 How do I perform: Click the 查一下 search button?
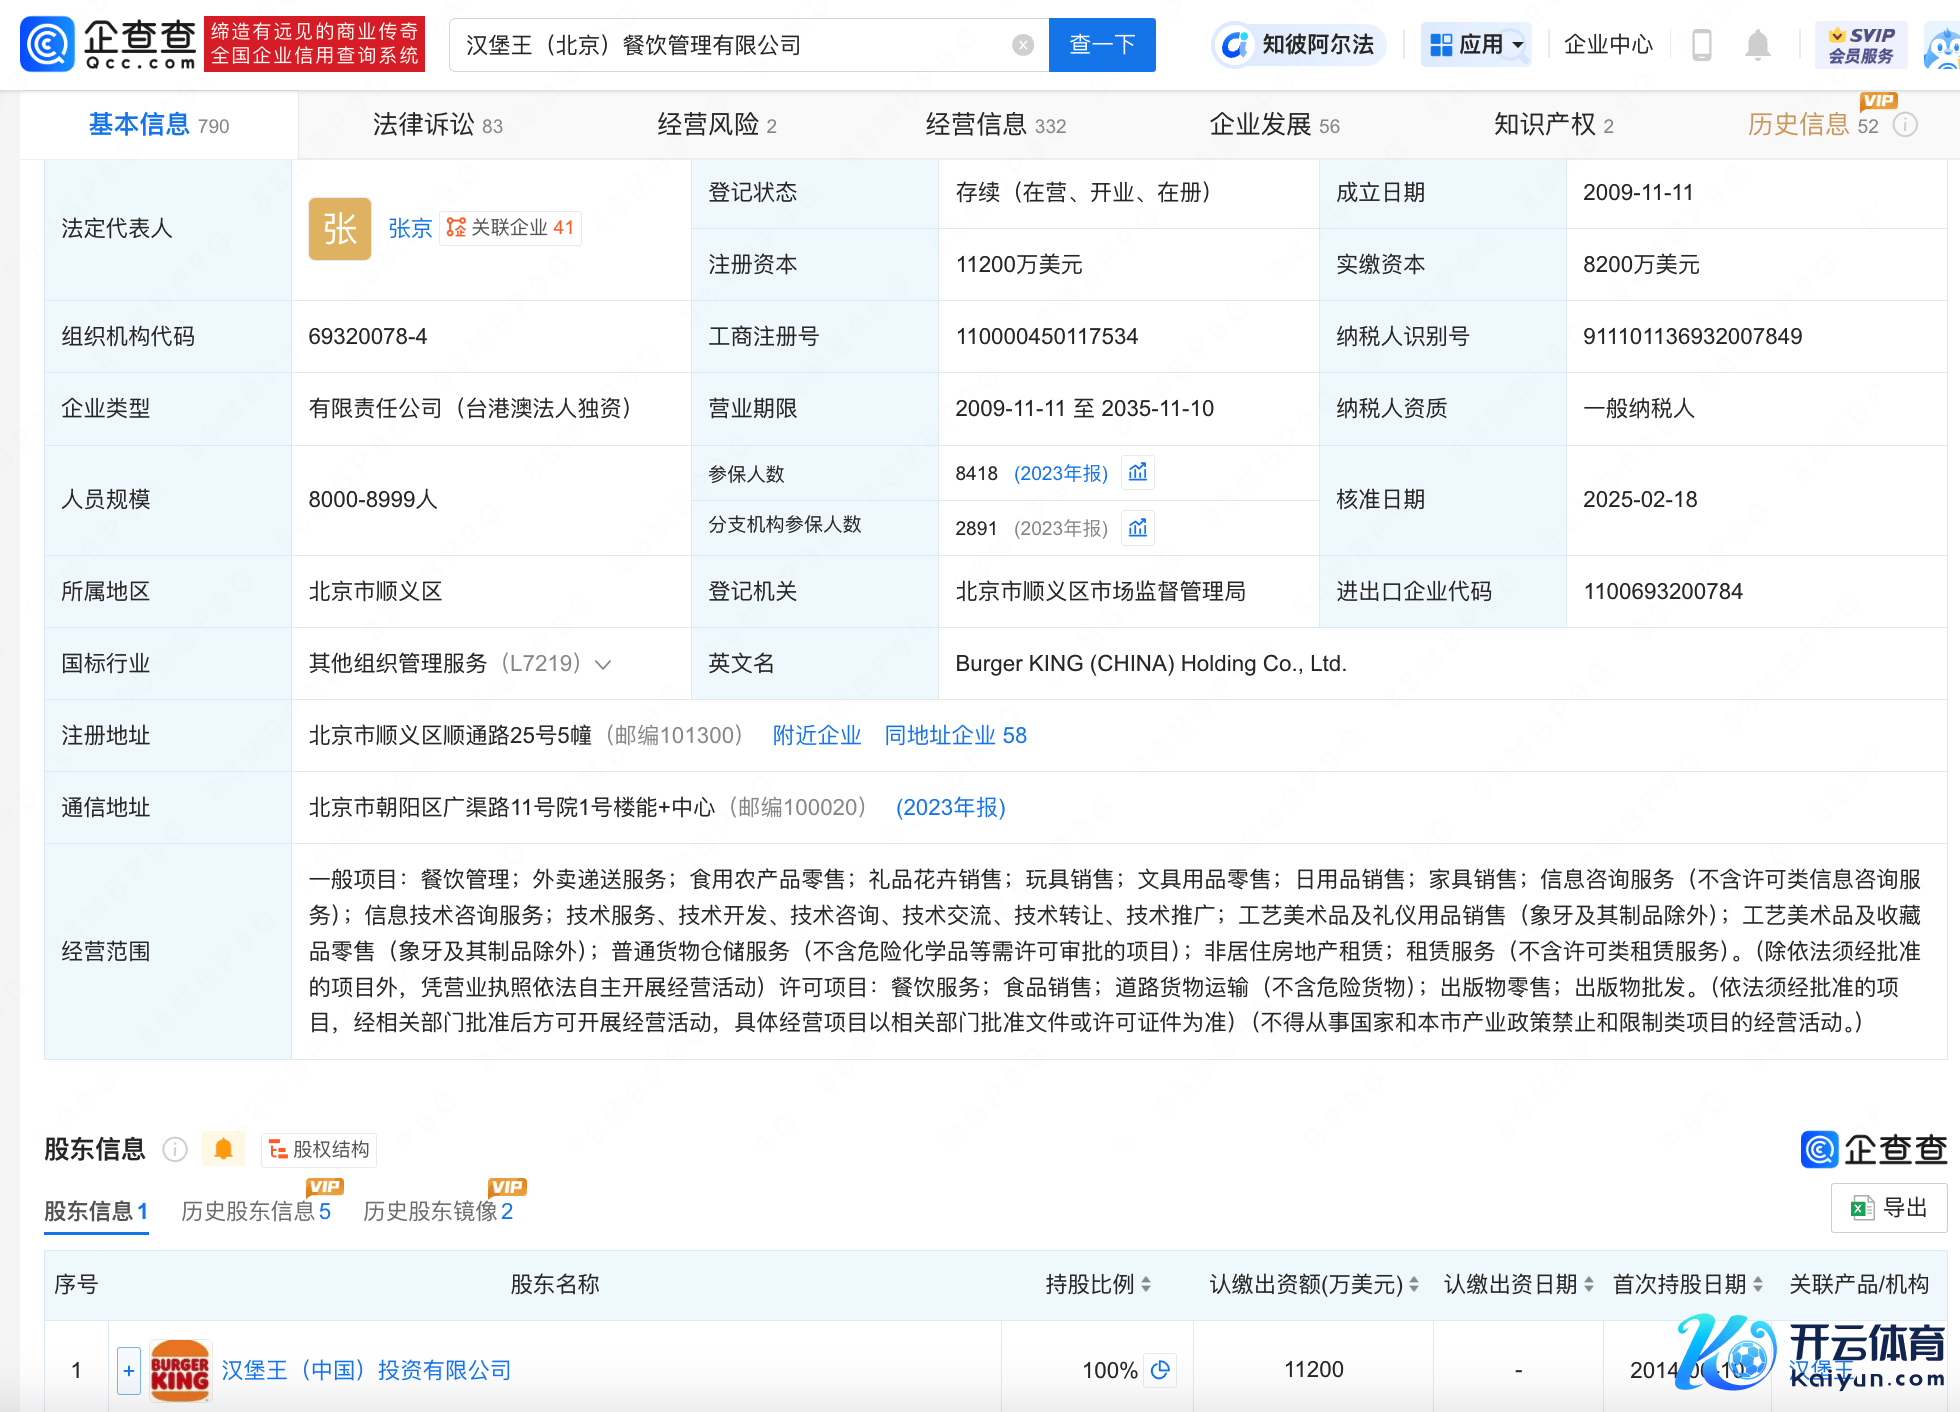click(x=1101, y=45)
